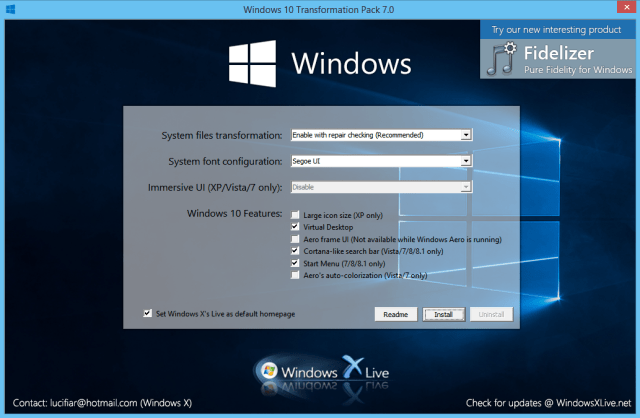
Task: Close the Transformation Pack window
Action: (616, 9)
